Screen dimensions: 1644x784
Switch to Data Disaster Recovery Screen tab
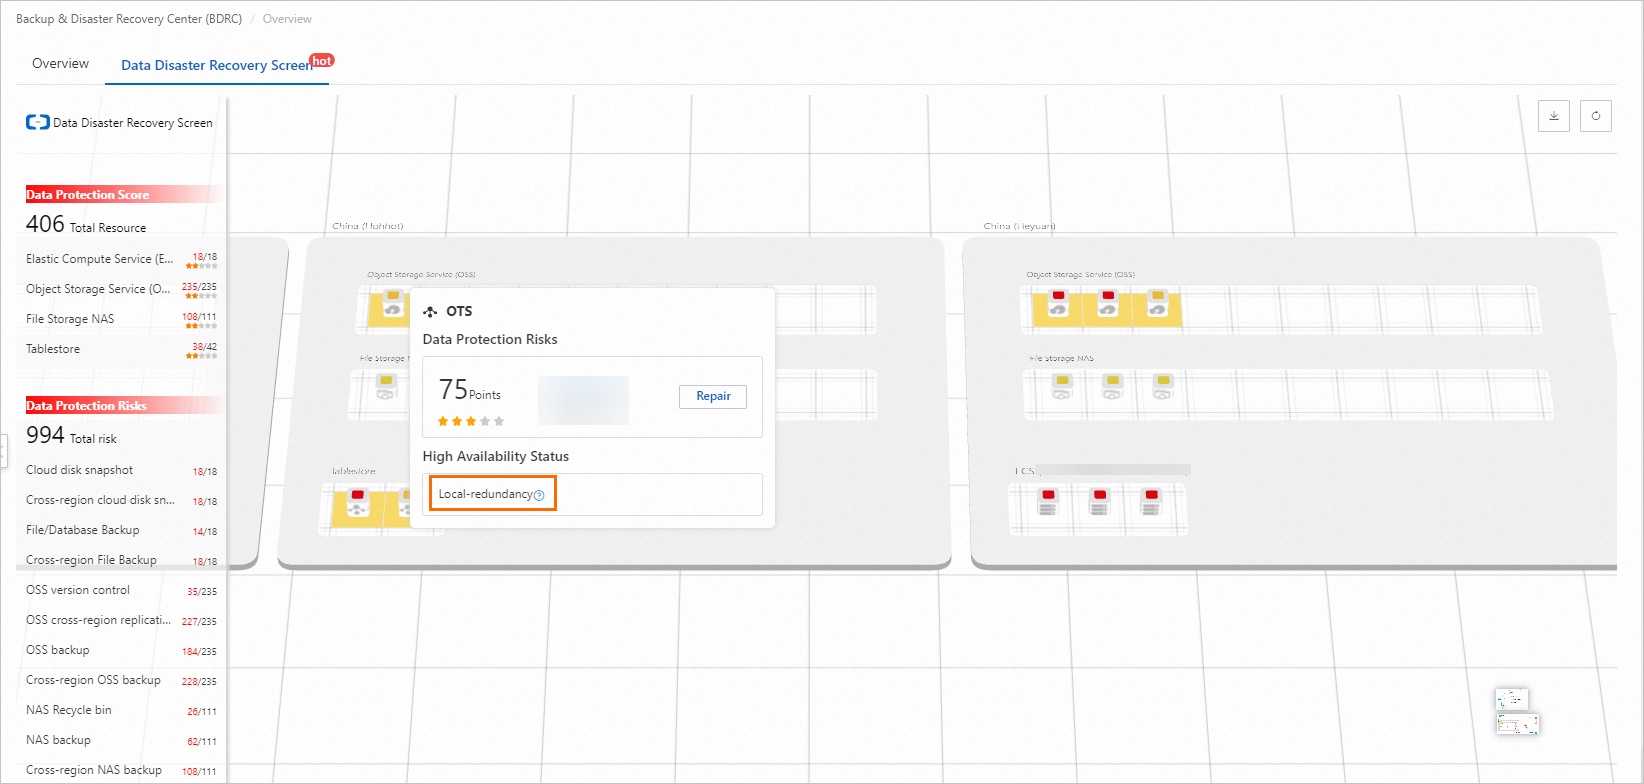pyautogui.click(x=217, y=66)
